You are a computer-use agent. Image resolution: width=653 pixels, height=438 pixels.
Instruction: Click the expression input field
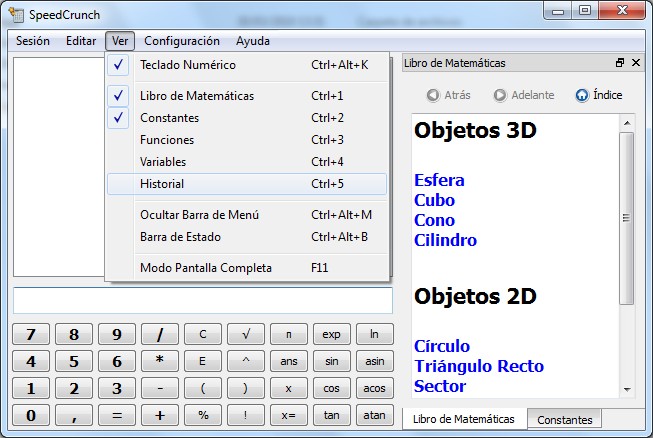click(x=203, y=300)
